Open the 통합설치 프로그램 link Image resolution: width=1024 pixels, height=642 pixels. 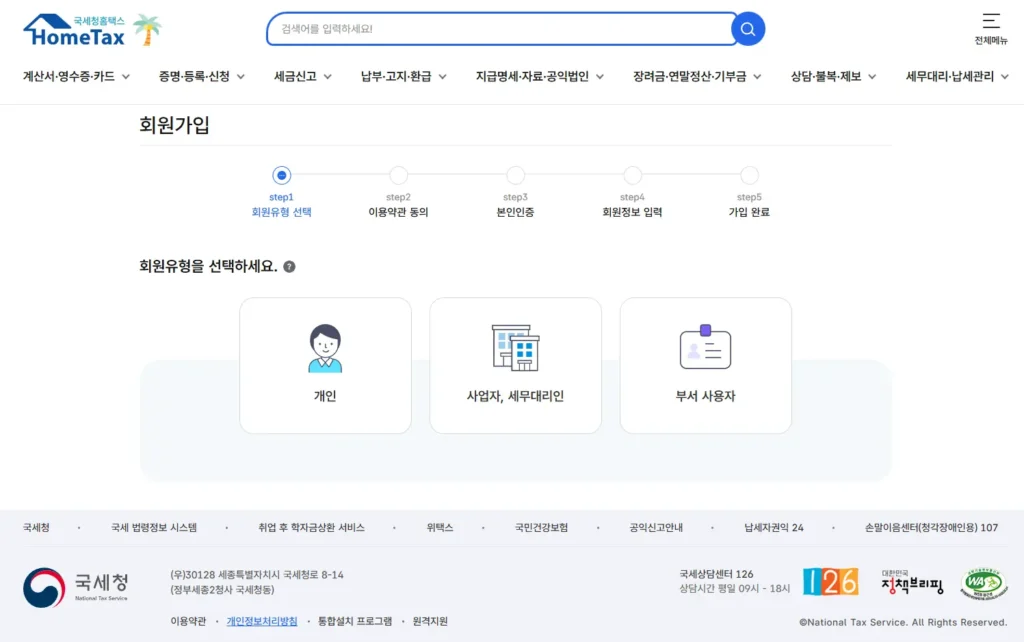pyautogui.click(x=355, y=621)
